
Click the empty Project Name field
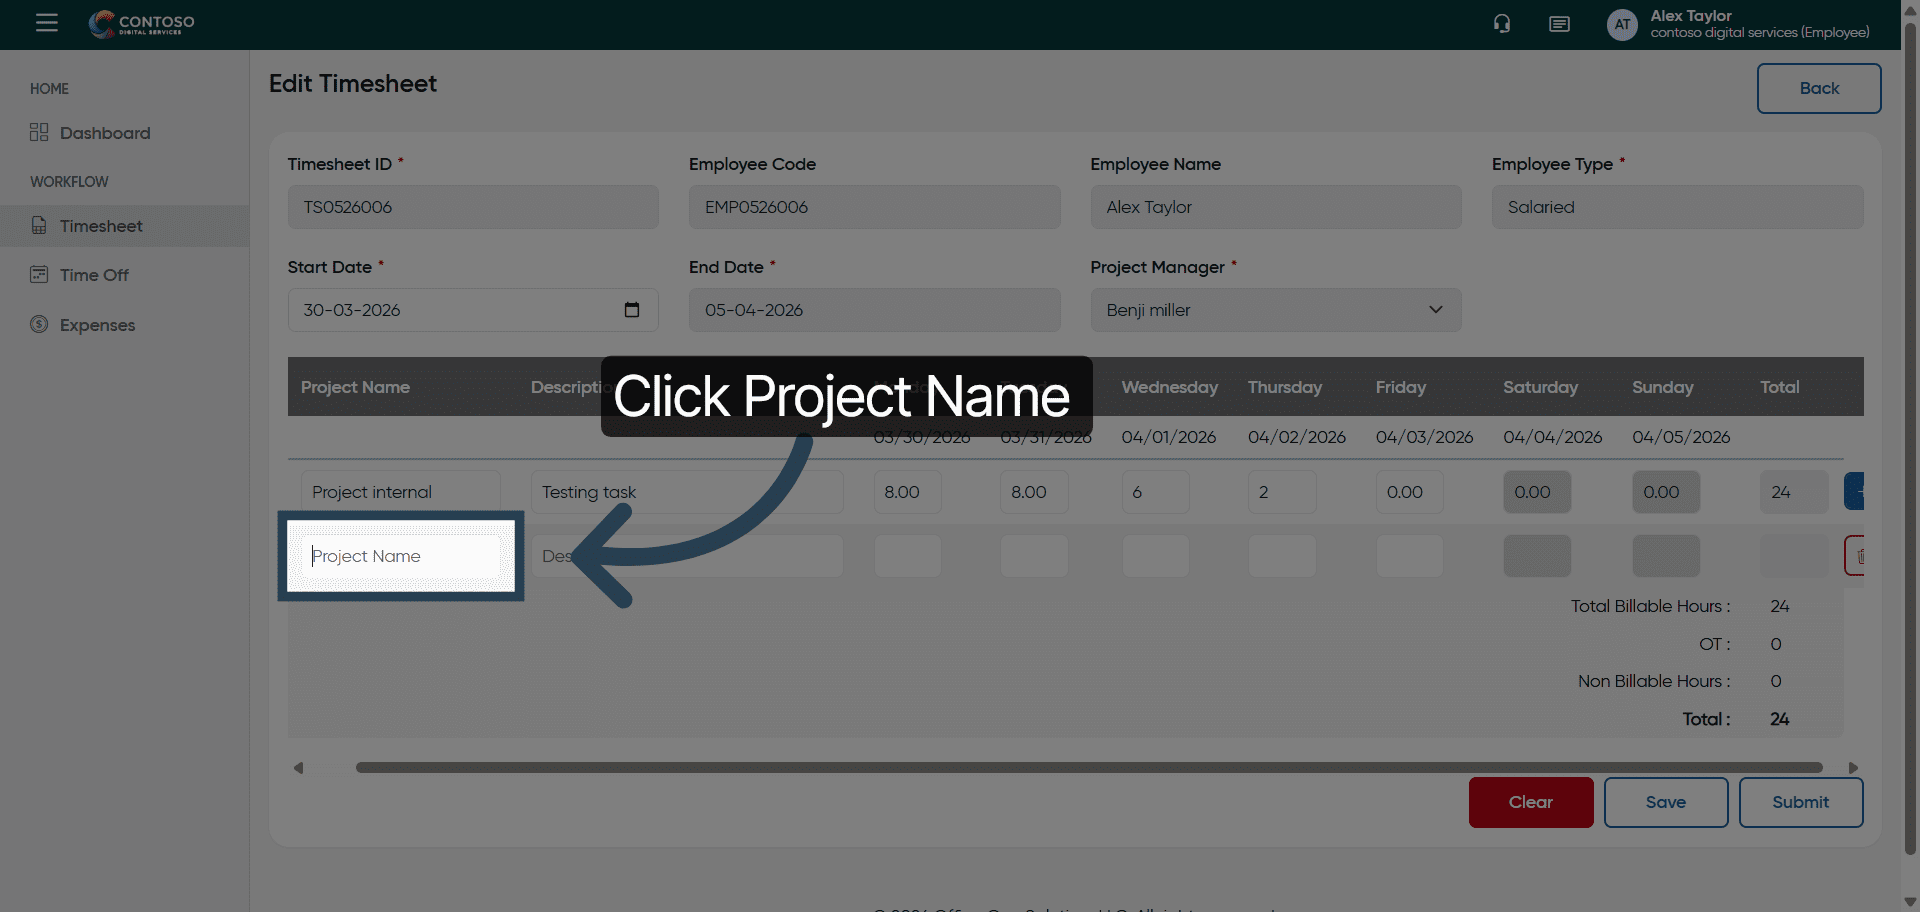click(401, 556)
